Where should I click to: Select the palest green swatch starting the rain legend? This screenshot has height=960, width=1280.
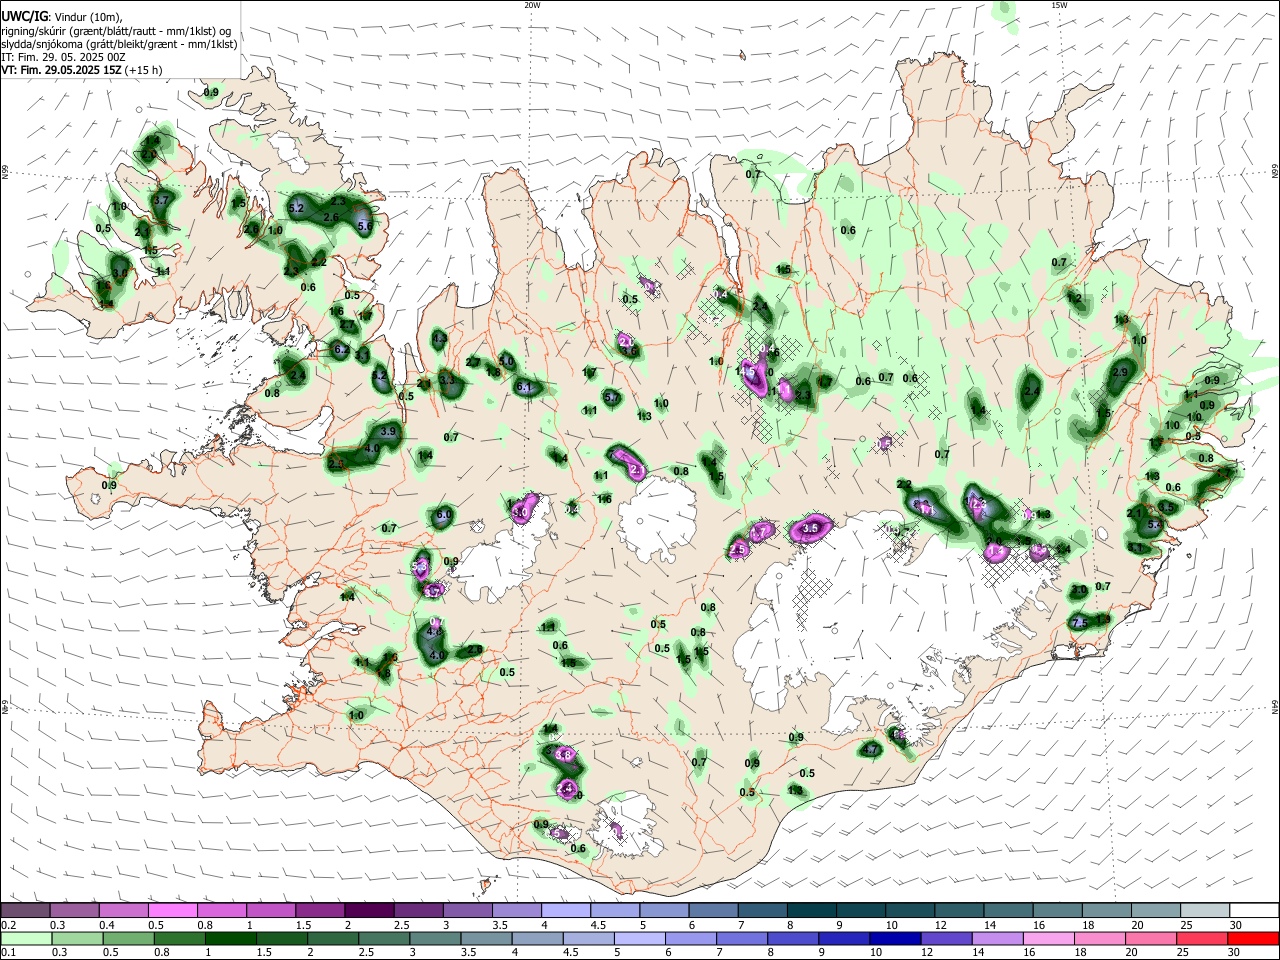point(25,938)
